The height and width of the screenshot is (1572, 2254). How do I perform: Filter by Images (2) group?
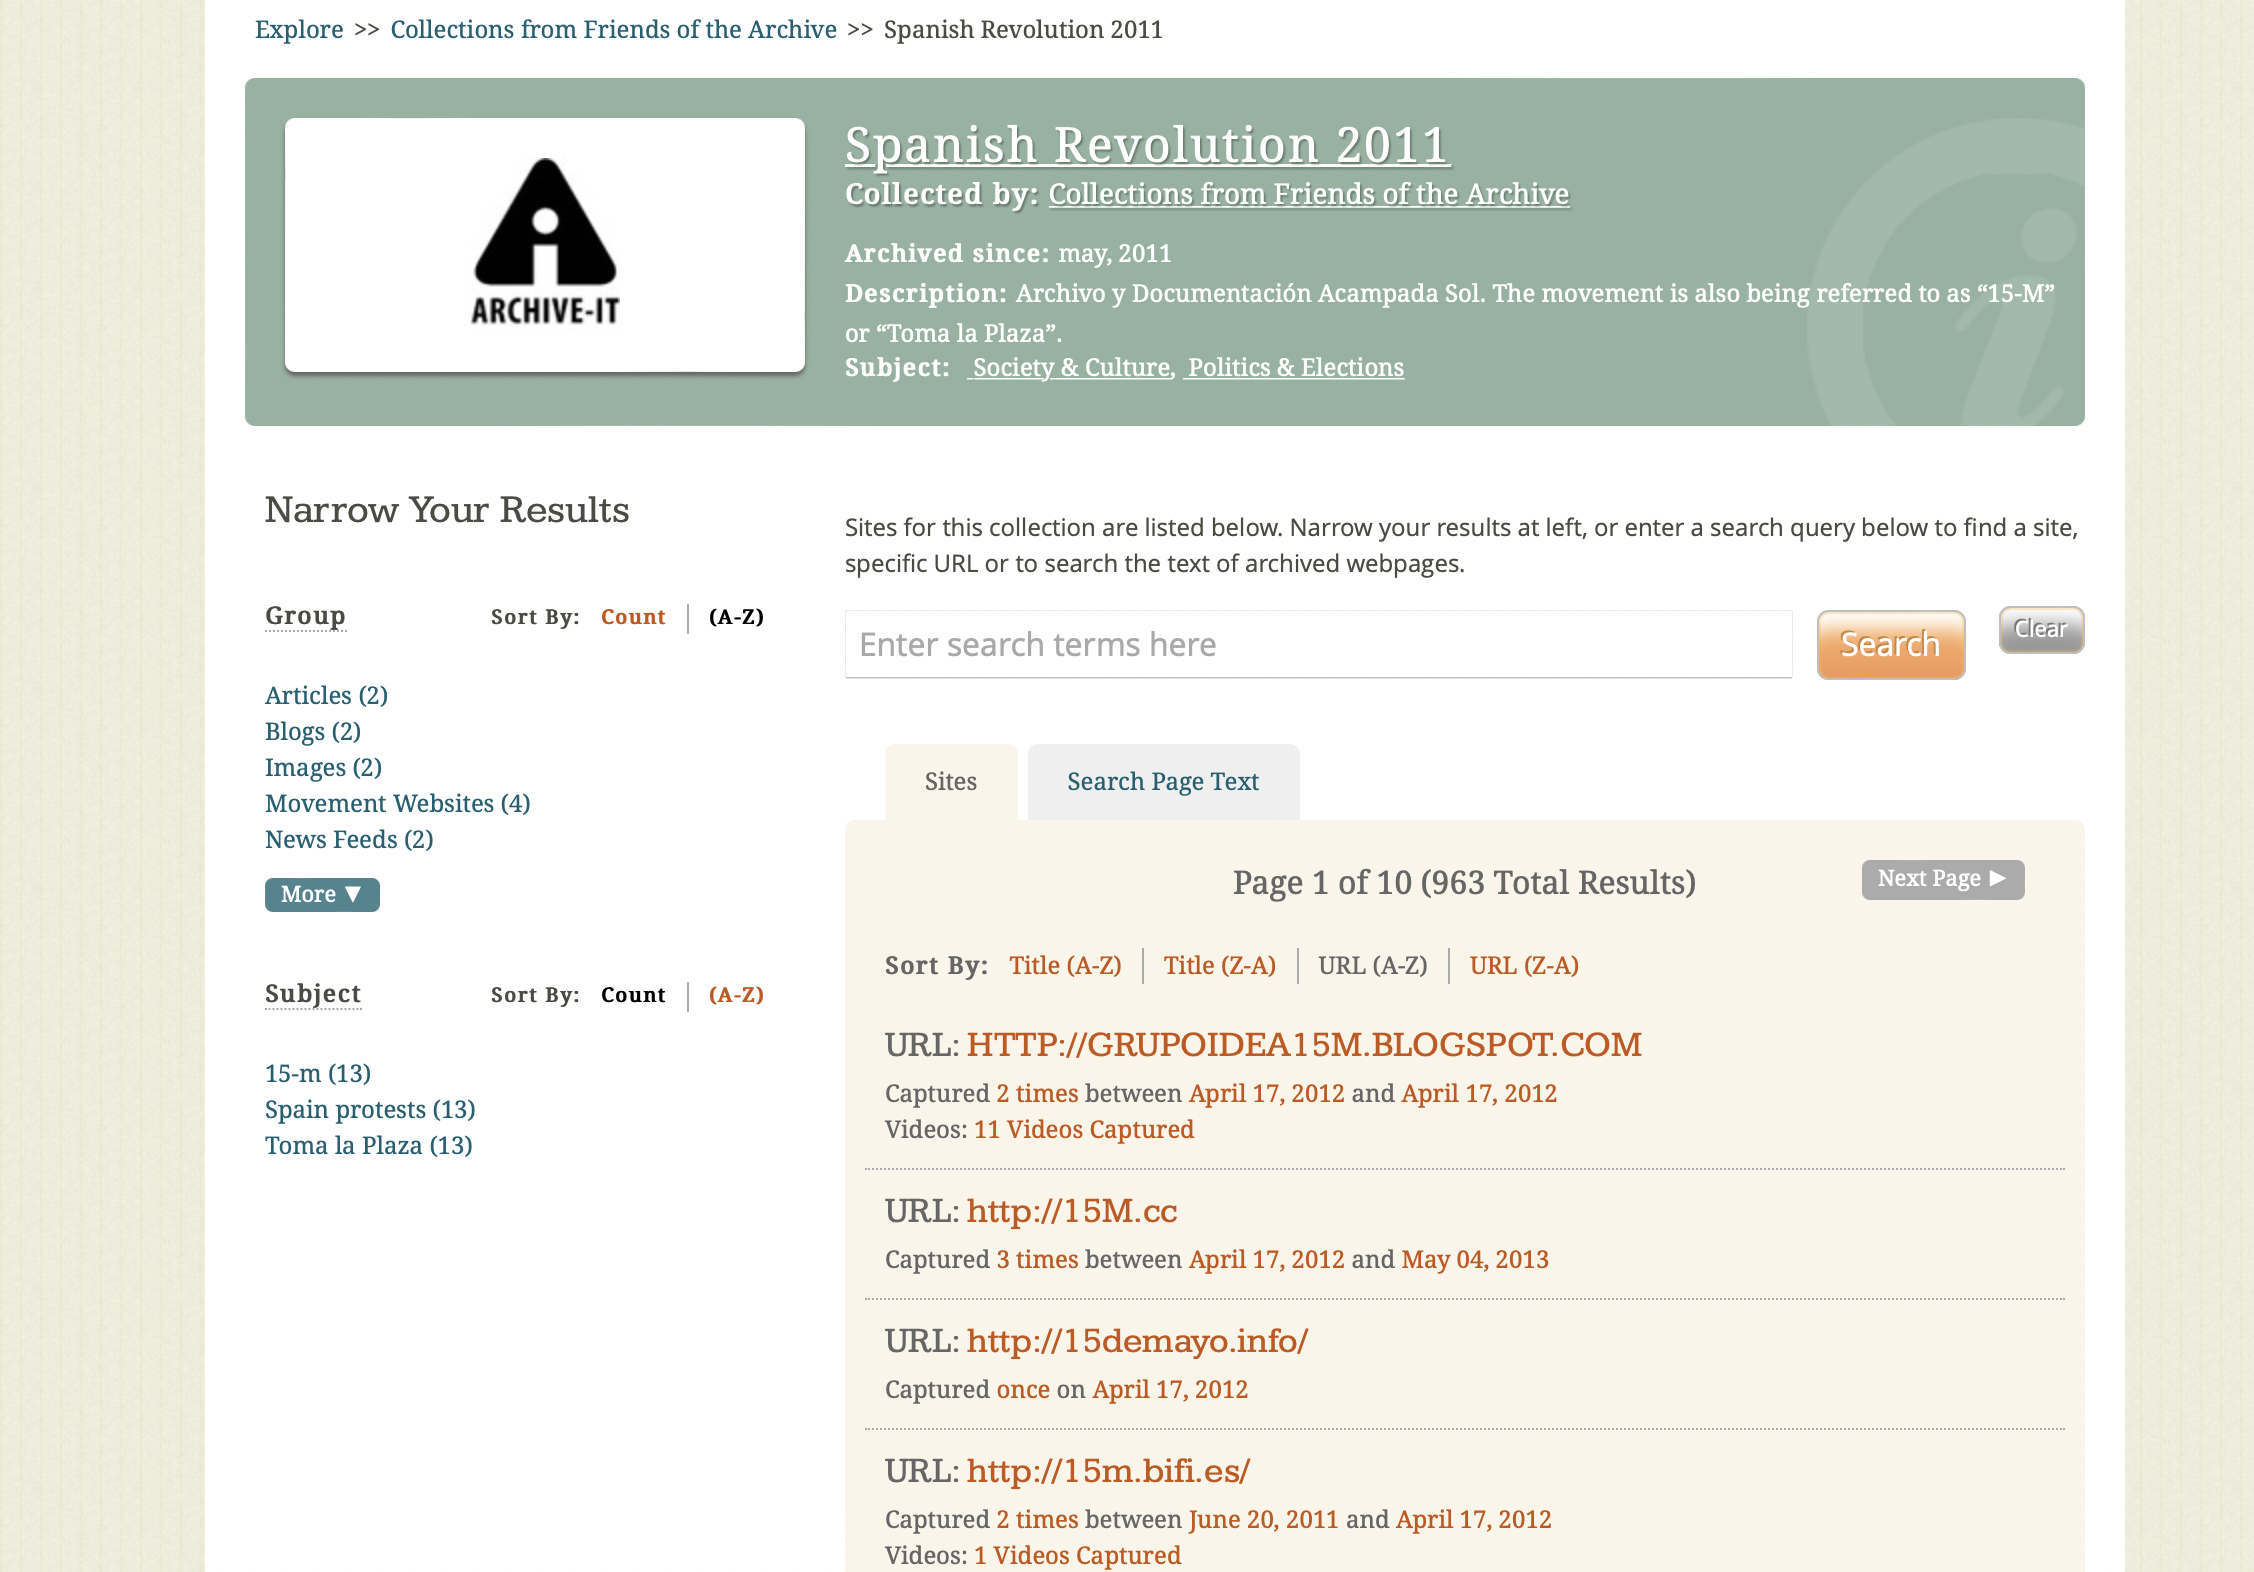323,767
